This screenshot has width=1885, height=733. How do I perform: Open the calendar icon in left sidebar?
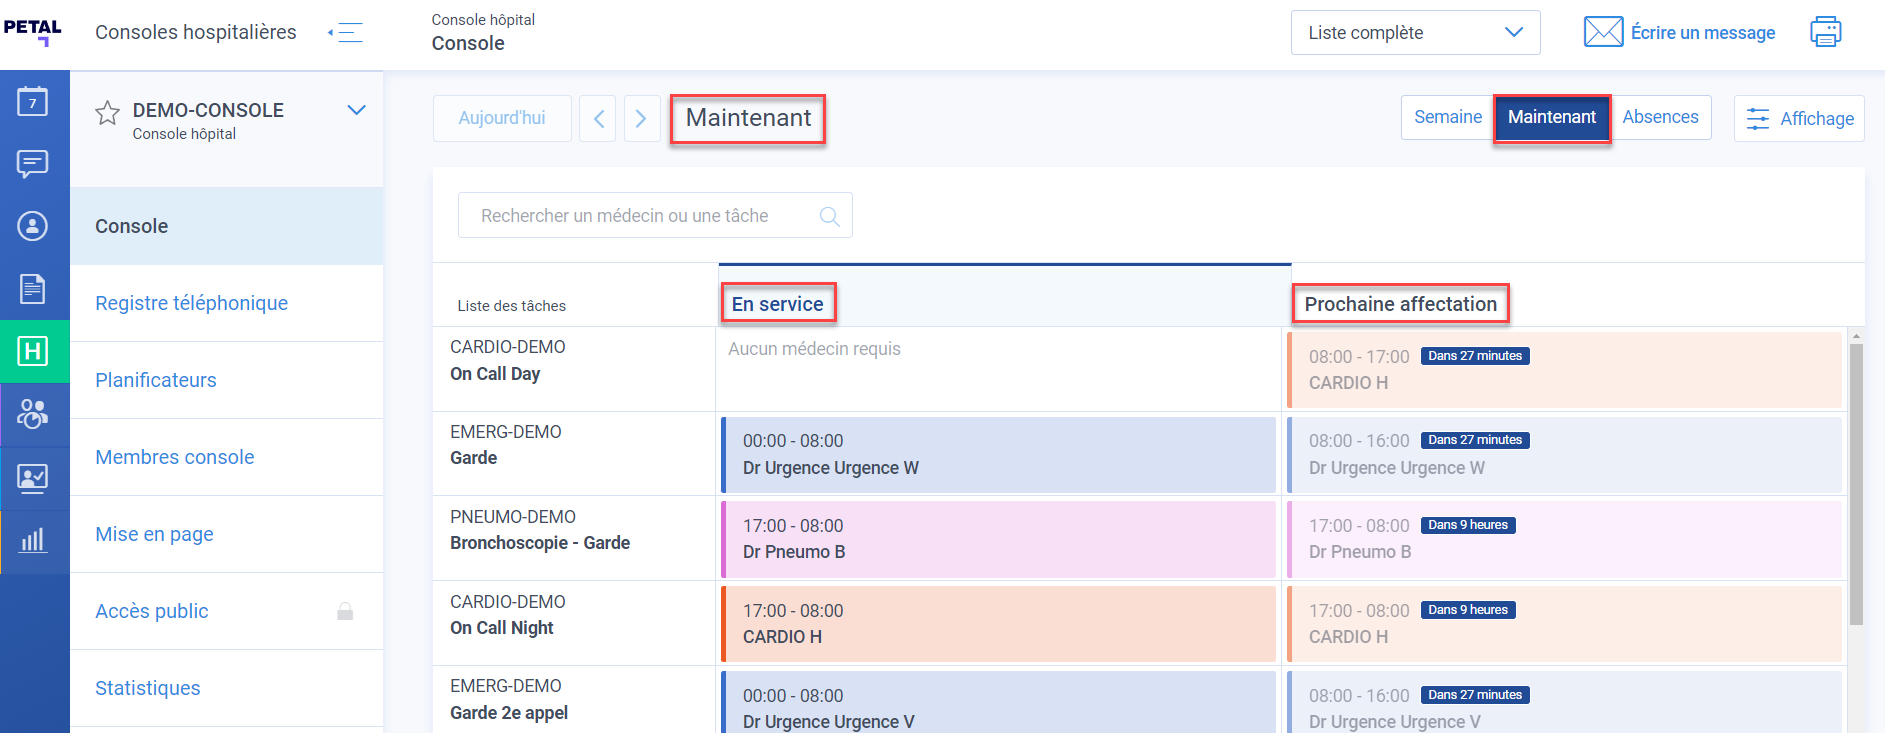click(33, 101)
